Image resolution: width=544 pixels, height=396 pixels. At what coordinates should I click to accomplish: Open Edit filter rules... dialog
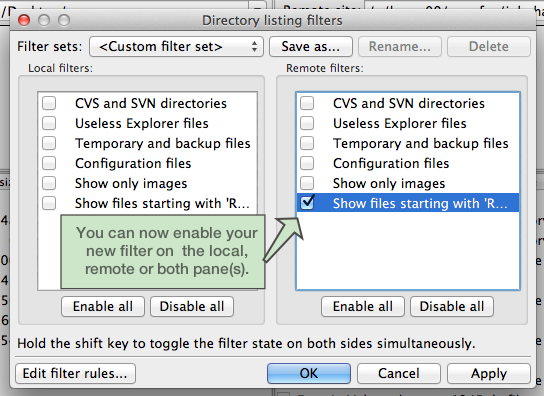click(75, 373)
